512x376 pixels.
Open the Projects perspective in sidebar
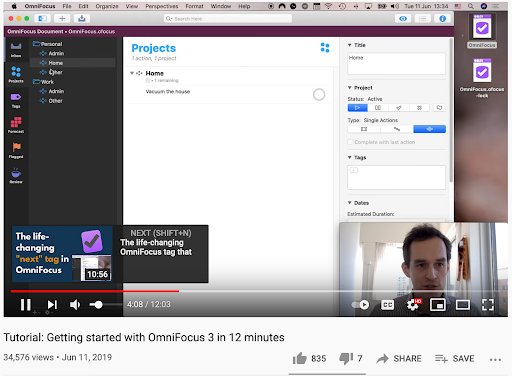pos(16,74)
